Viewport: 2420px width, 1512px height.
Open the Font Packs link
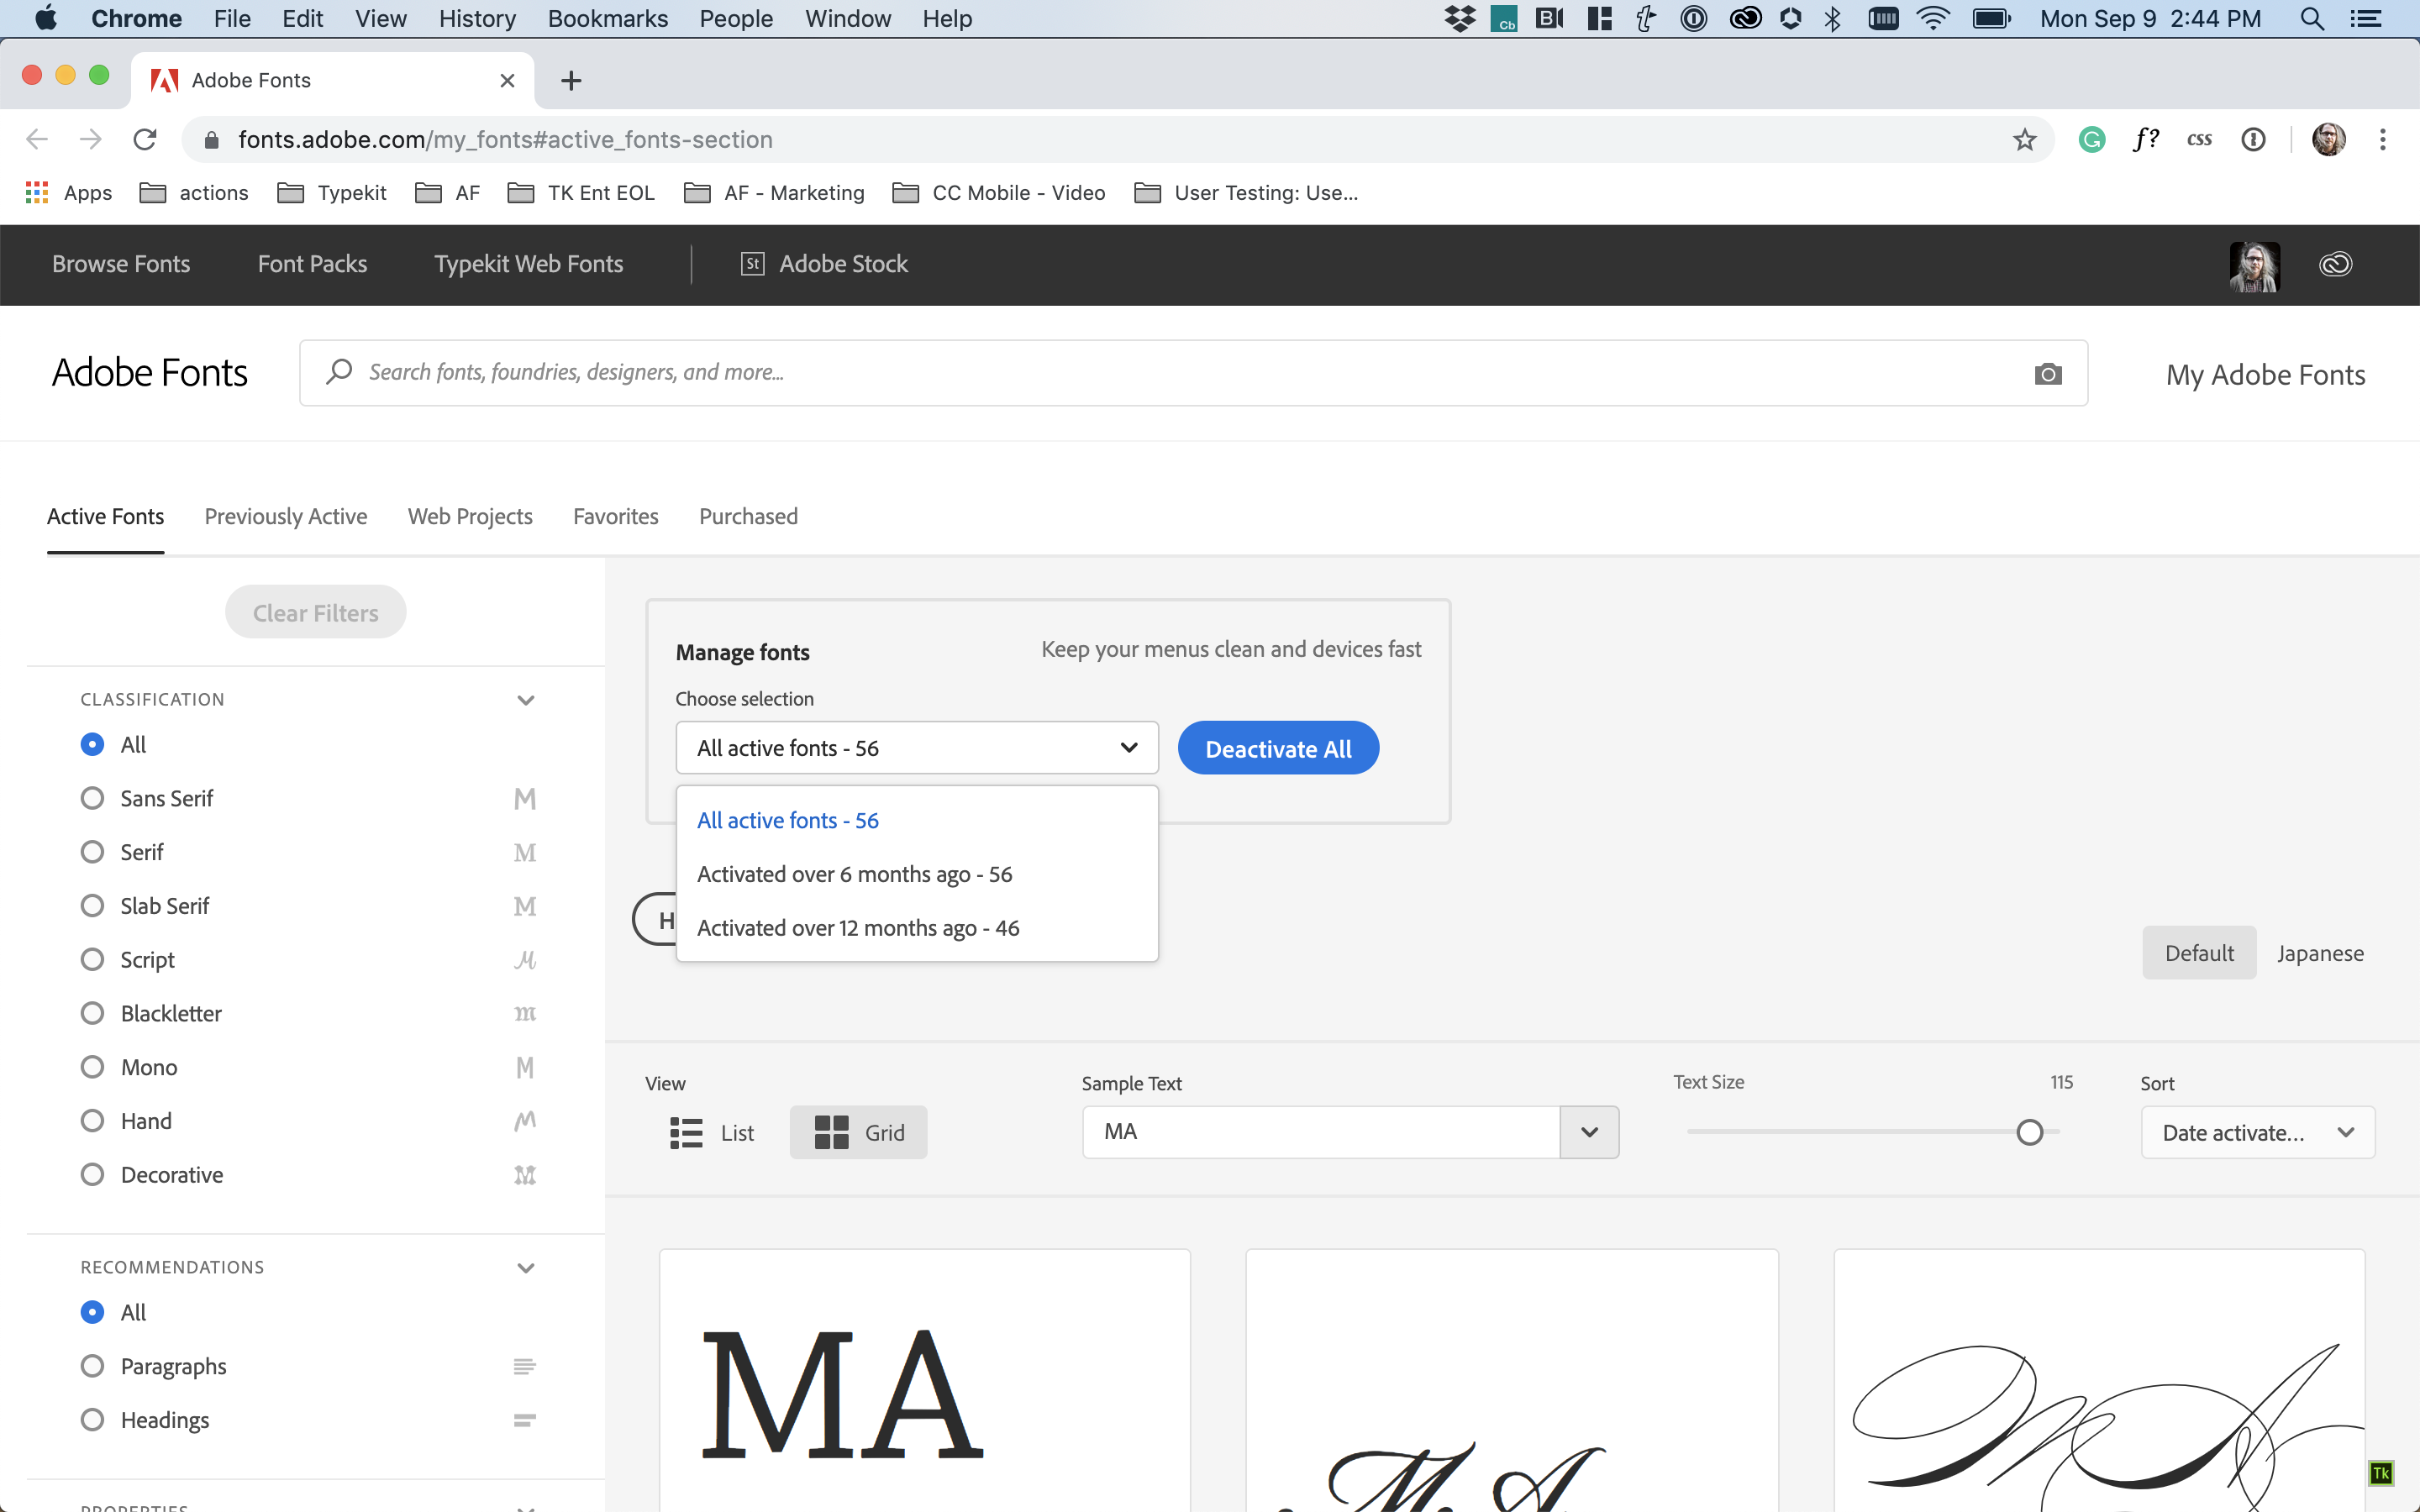coord(312,264)
